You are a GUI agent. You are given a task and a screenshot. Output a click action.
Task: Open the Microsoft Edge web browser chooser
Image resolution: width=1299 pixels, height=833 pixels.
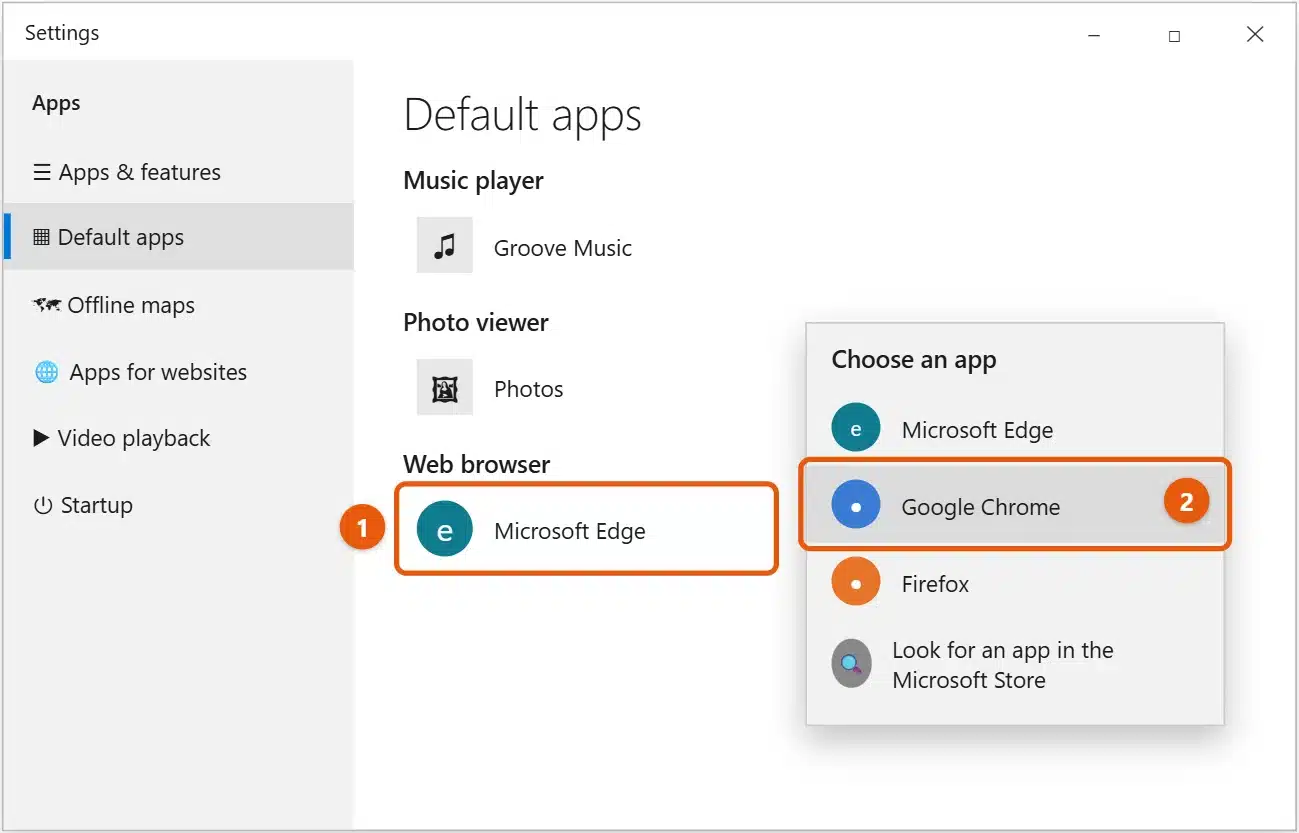(x=586, y=529)
